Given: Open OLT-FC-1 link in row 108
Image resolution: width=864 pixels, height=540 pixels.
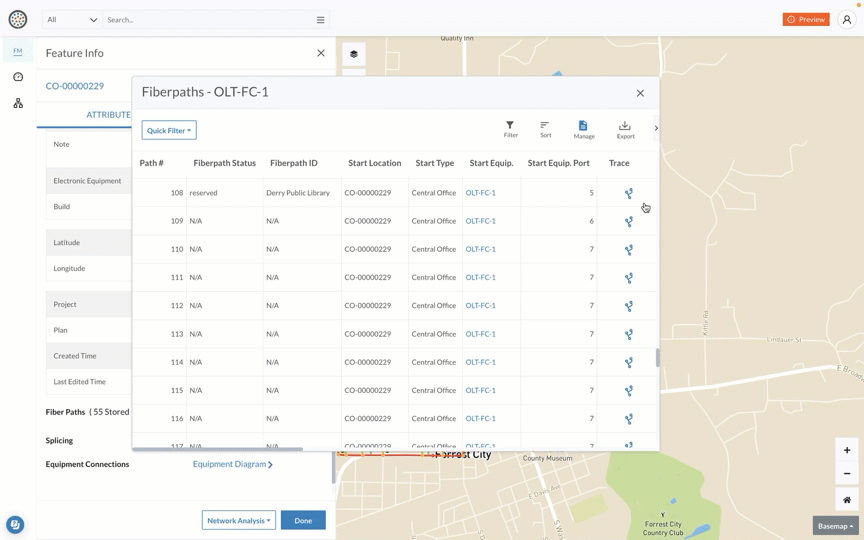Looking at the screenshot, I should [x=480, y=193].
